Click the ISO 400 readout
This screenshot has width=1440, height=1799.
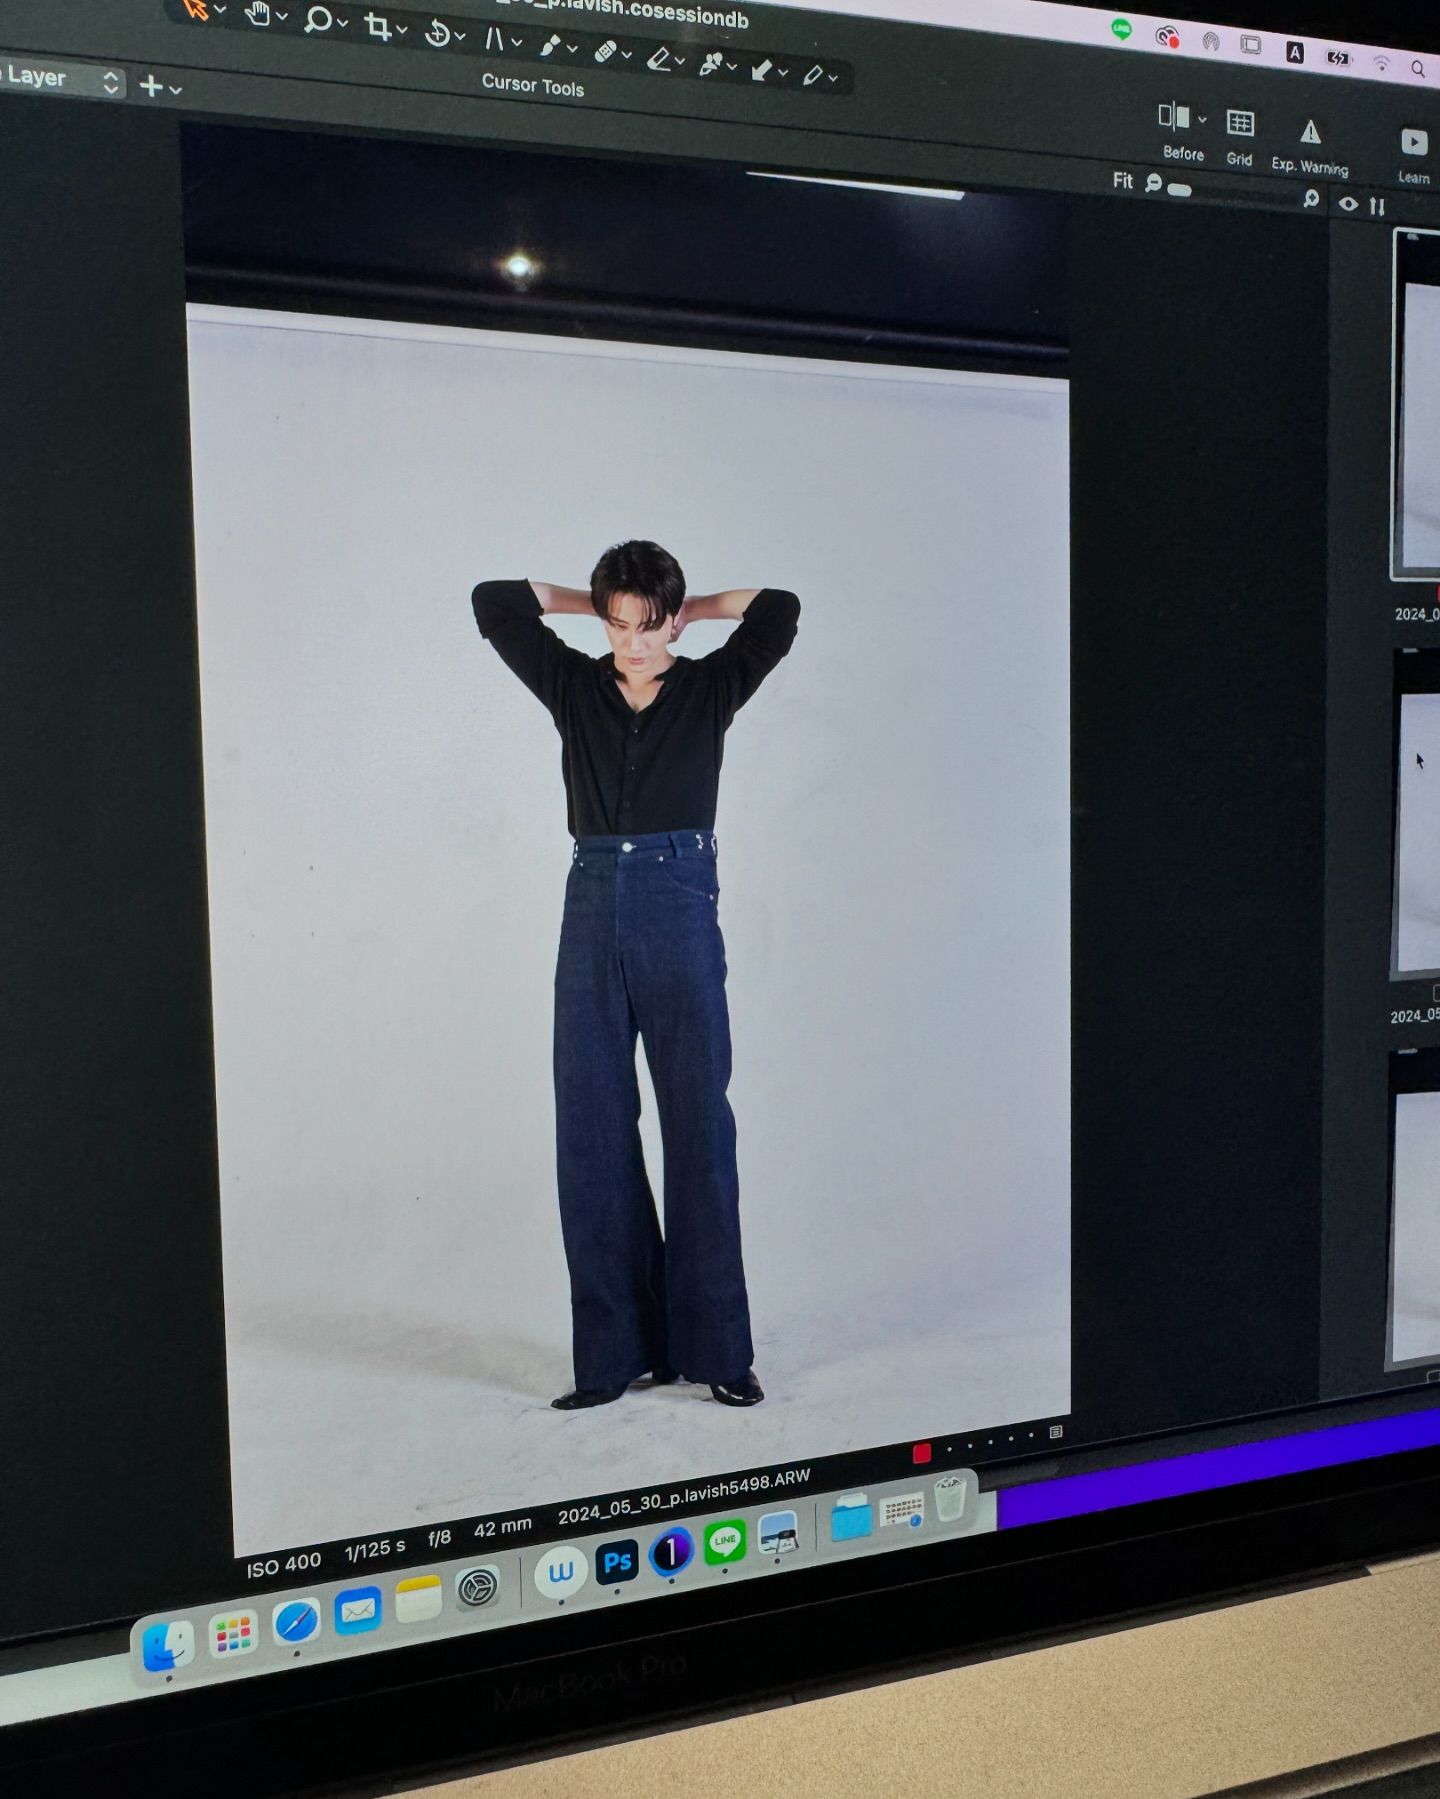284,1564
